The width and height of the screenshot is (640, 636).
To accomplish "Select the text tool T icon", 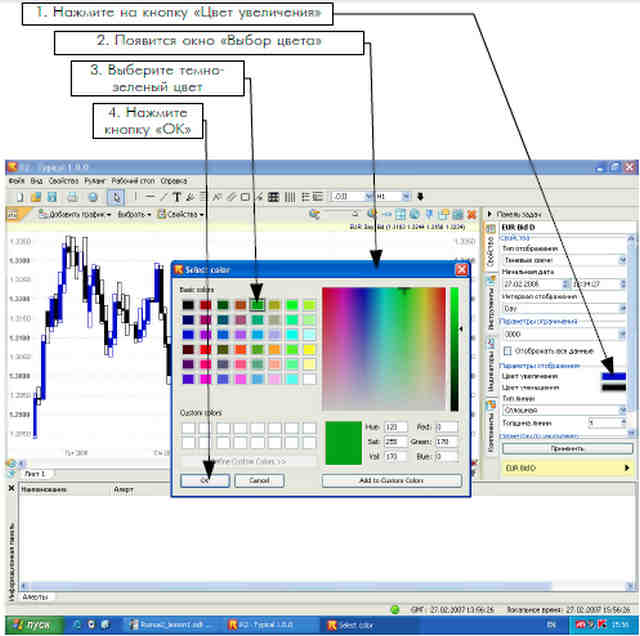I will pyautogui.click(x=177, y=197).
